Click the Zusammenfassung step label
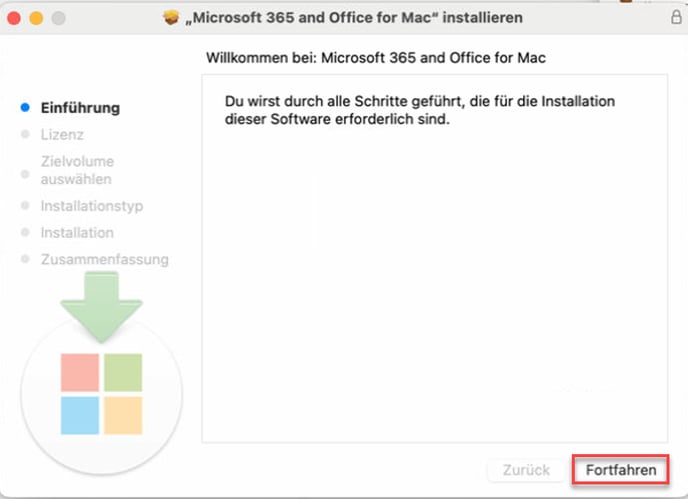Viewport: 688px width, 499px height. pos(104,259)
